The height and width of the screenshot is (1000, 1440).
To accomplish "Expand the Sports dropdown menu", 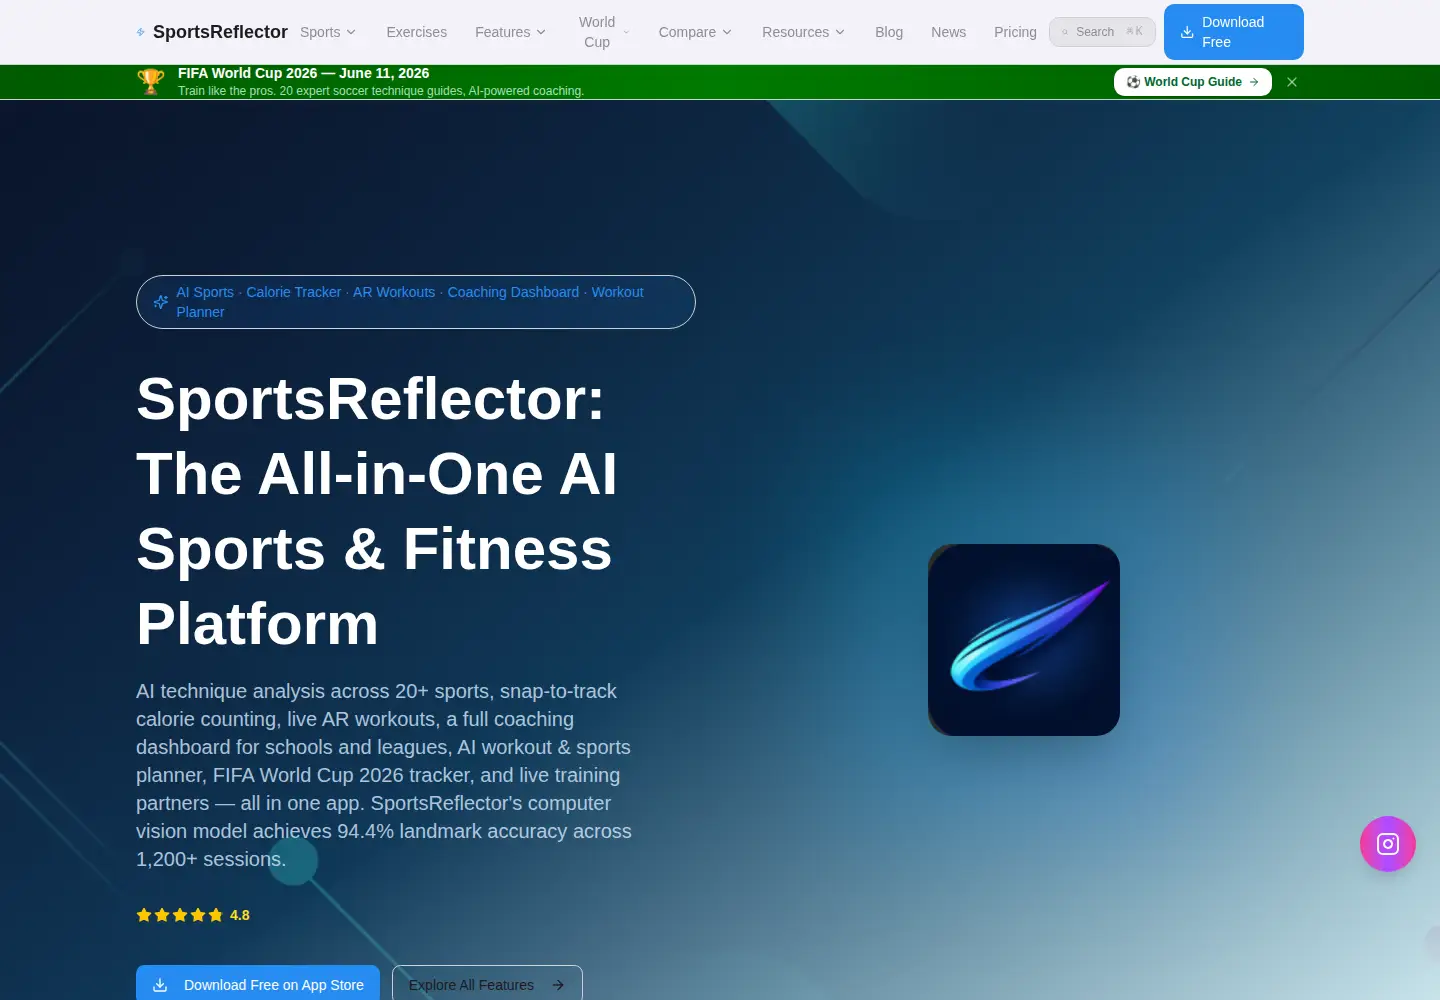I will coord(328,32).
